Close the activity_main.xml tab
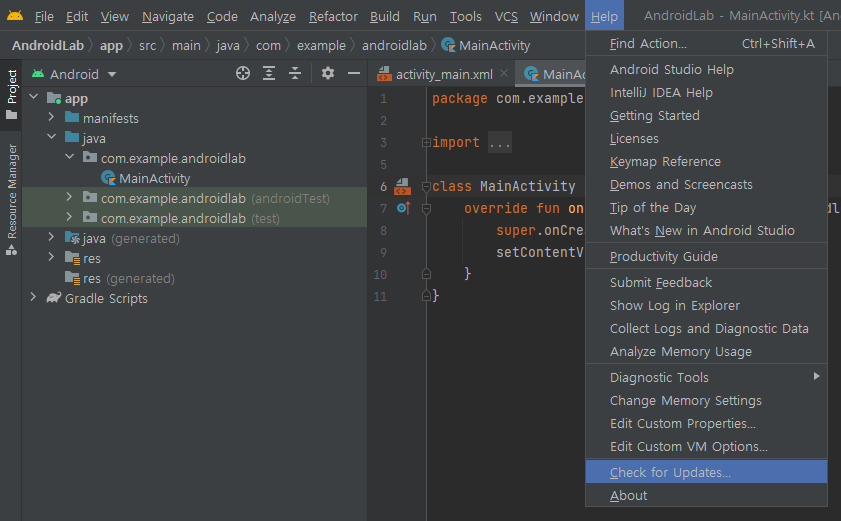 504,74
